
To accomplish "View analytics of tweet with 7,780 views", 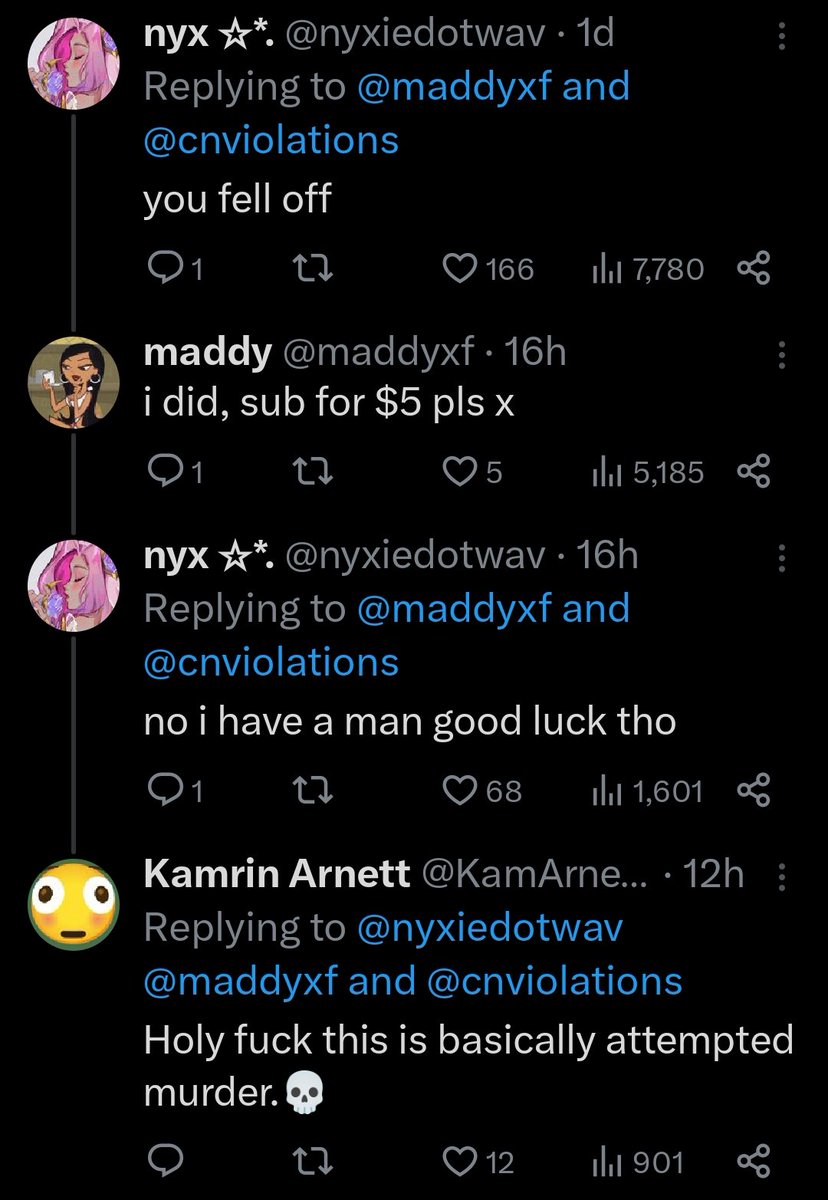I will click(x=648, y=269).
